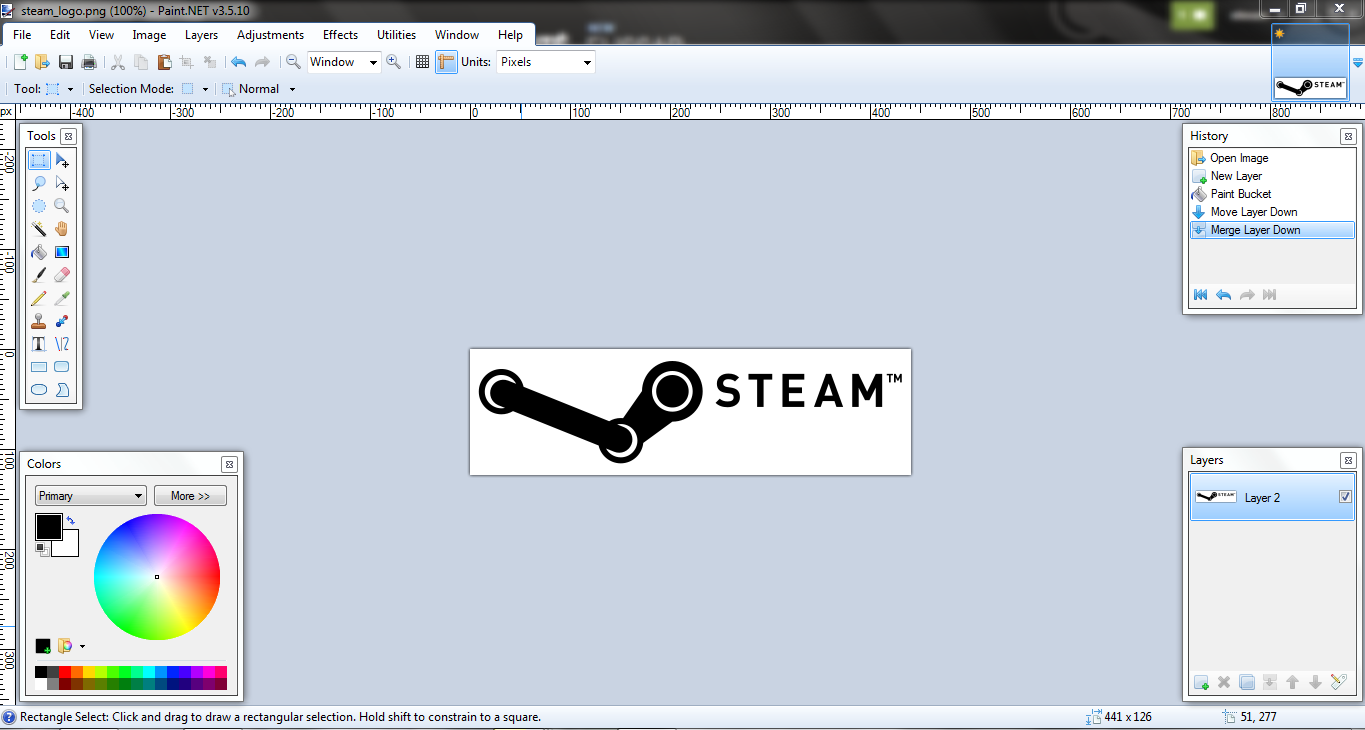
Task: Activate the Ellipse Select tool
Action: (x=39, y=206)
